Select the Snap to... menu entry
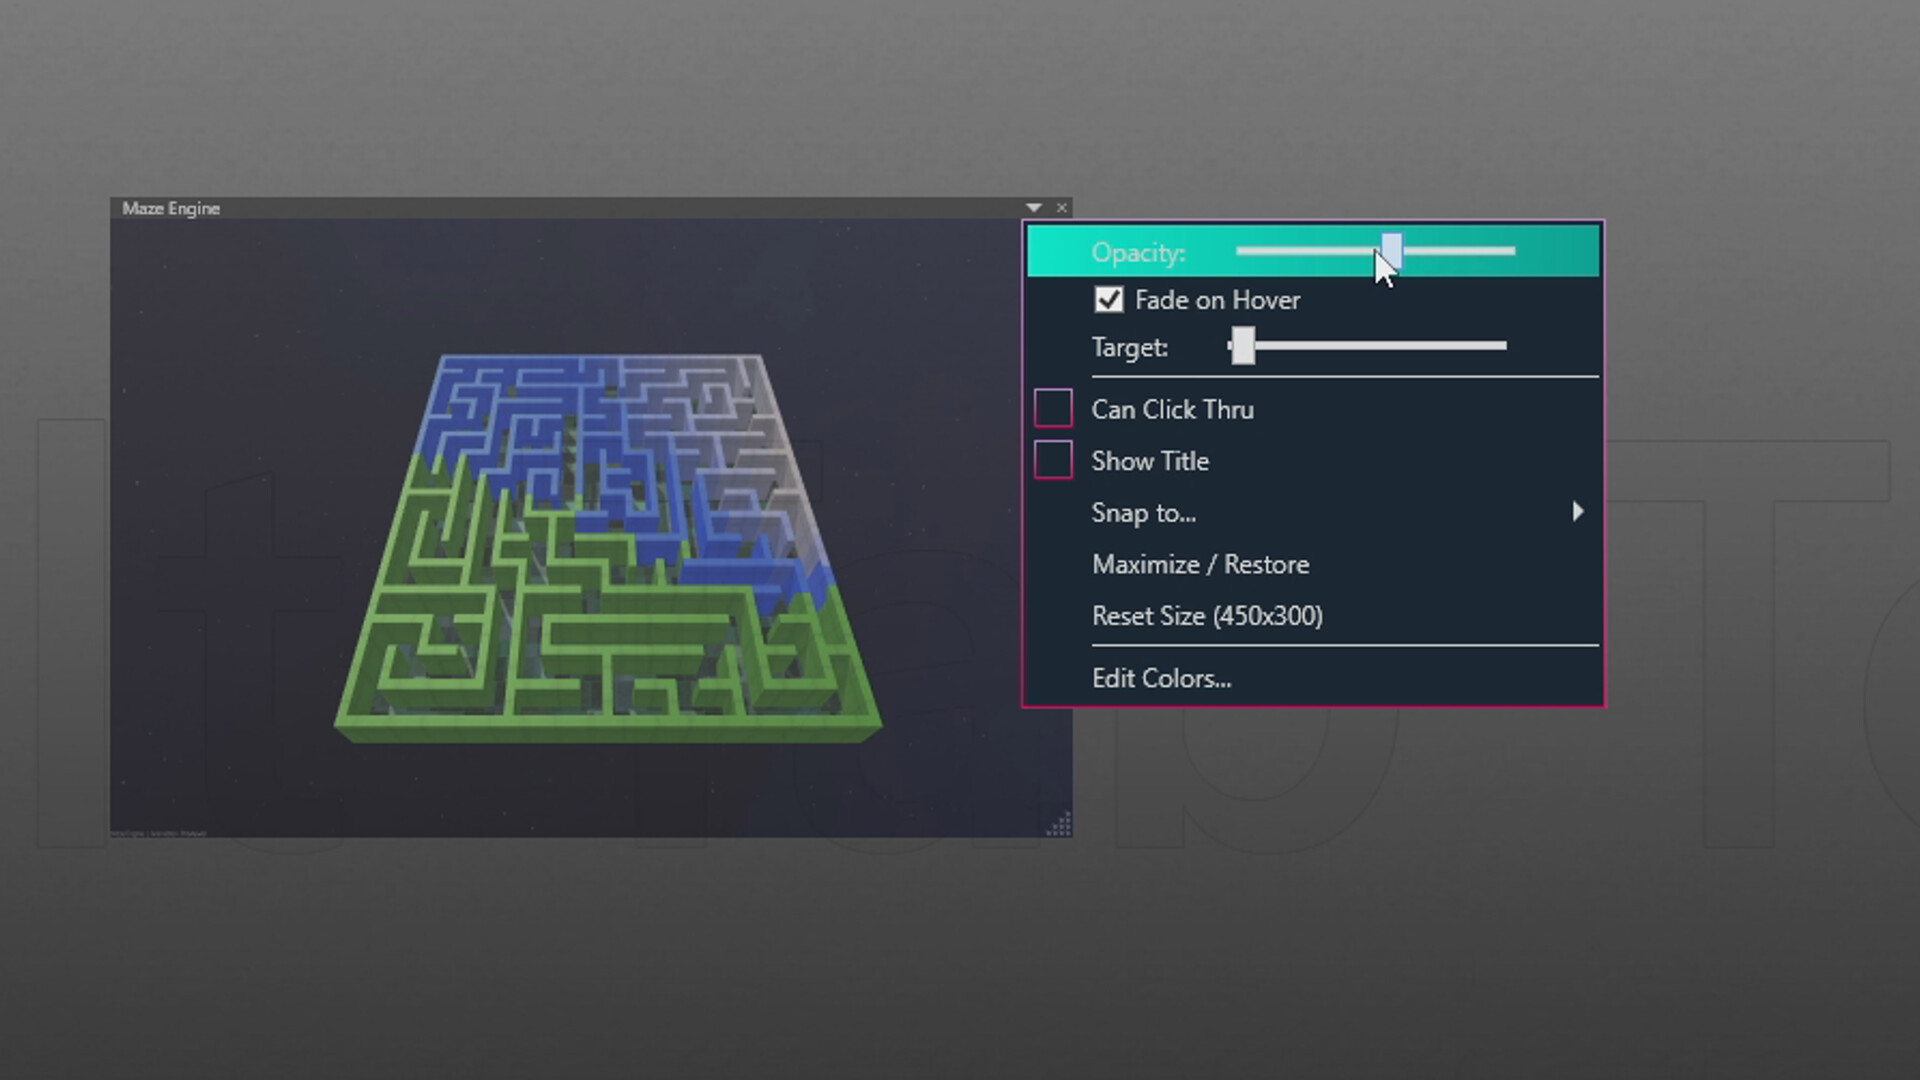The image size is (1920, 1080). [x=1143, y=513]
